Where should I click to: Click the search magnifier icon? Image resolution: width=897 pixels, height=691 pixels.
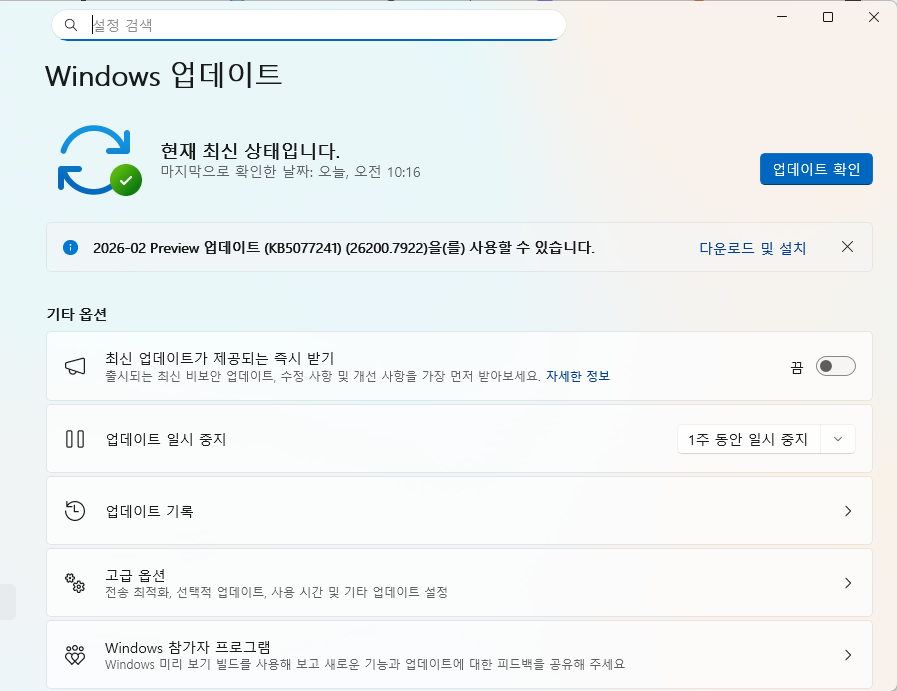(71, 25)
